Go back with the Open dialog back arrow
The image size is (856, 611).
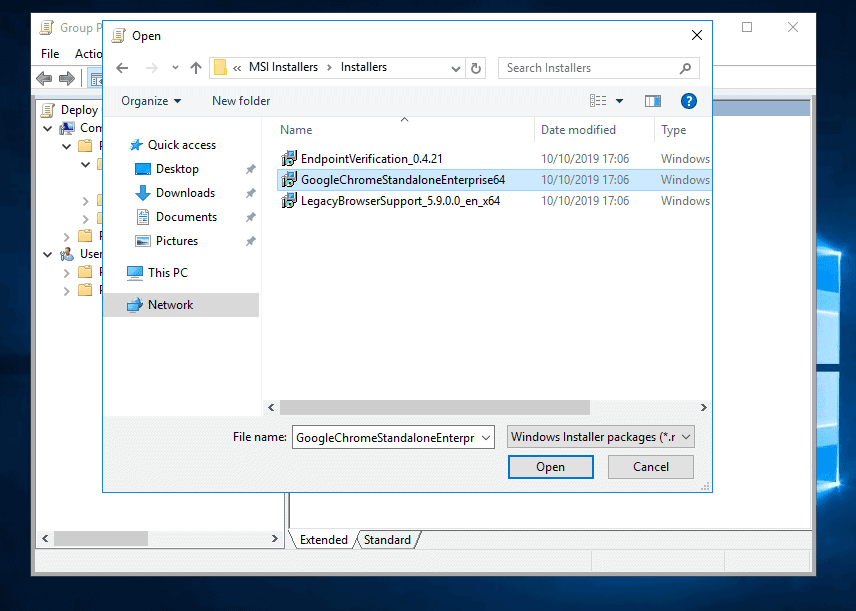coord(122,68)
